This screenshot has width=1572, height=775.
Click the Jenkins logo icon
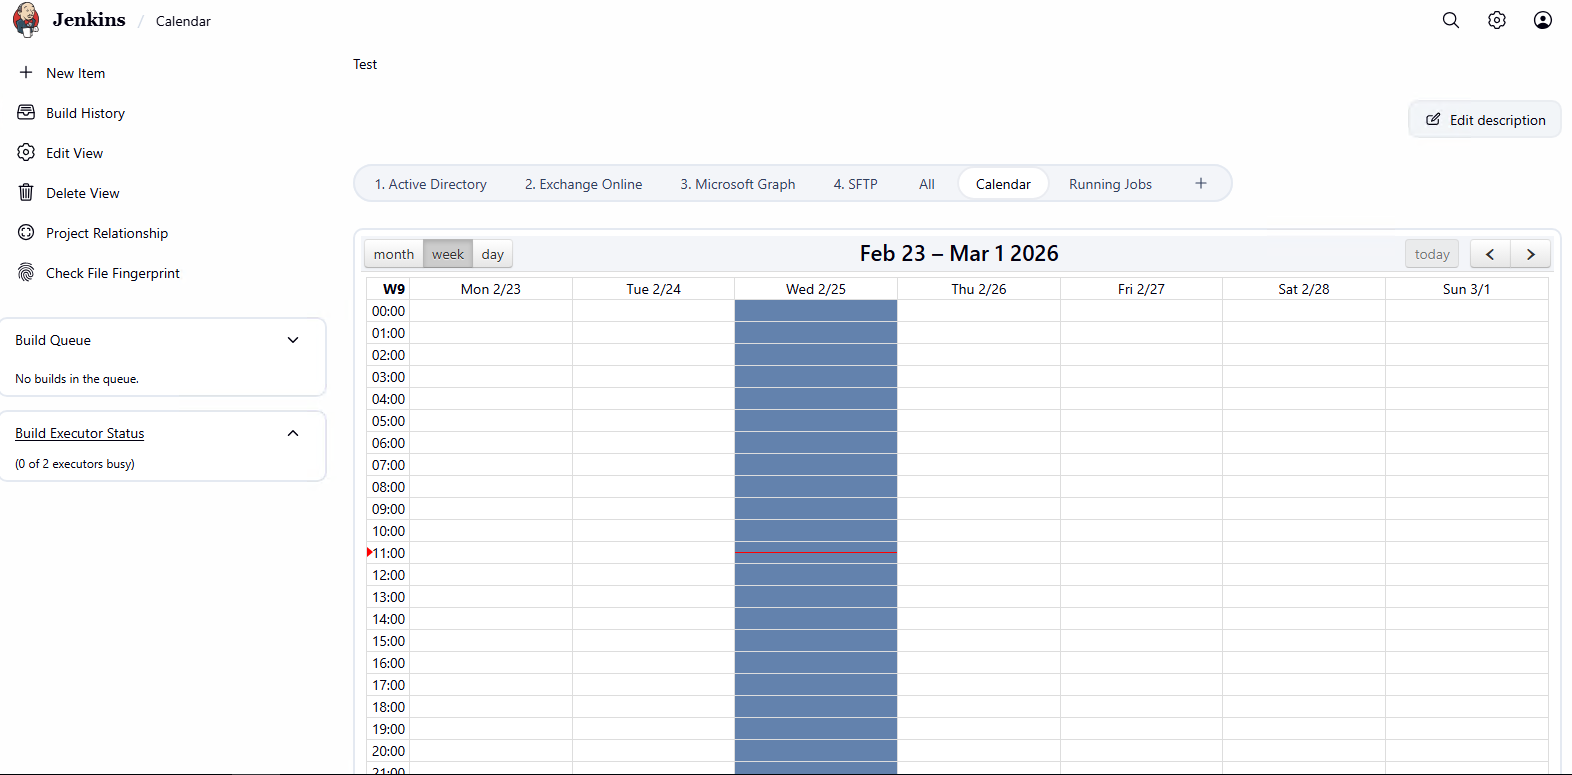pyautogui.click(x=27, y=20)
